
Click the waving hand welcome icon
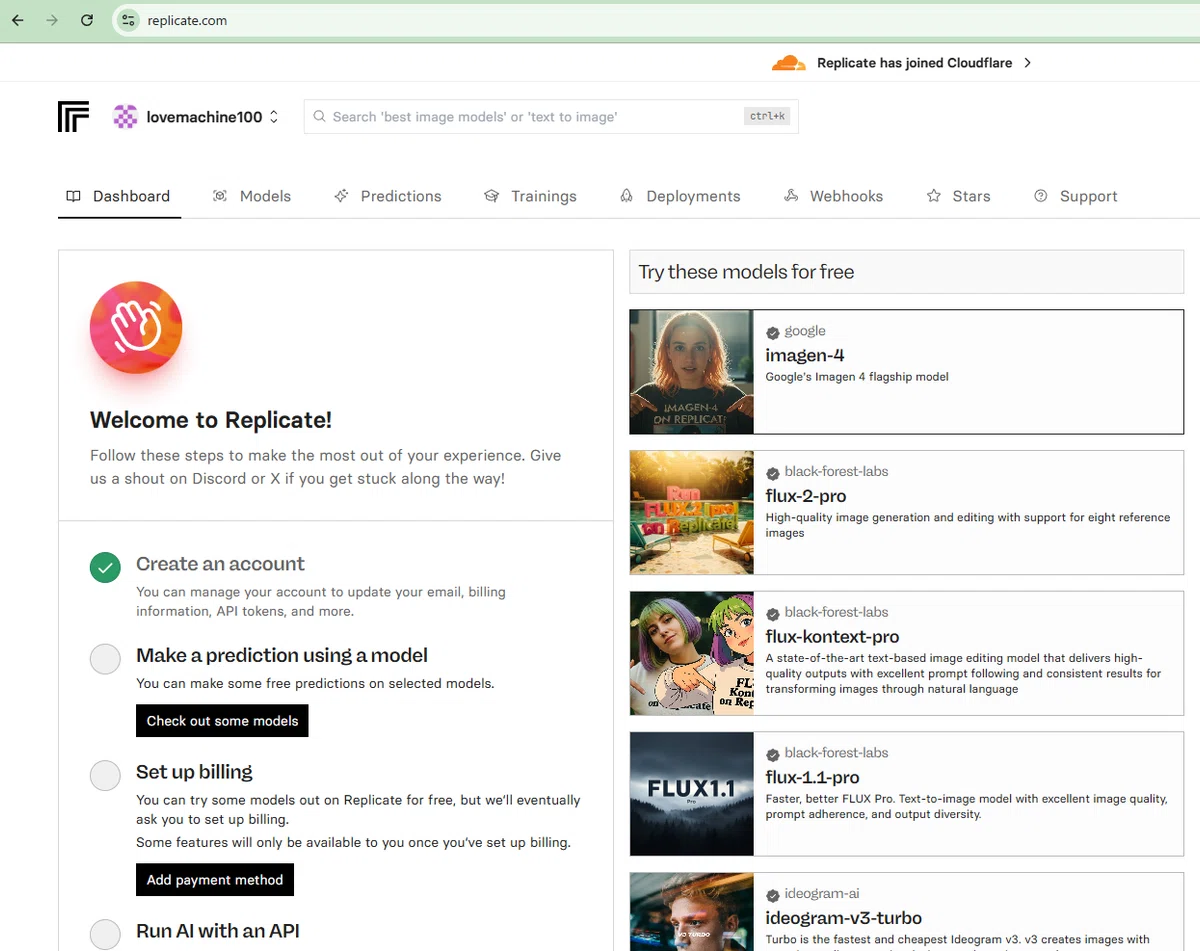(136, 328)
